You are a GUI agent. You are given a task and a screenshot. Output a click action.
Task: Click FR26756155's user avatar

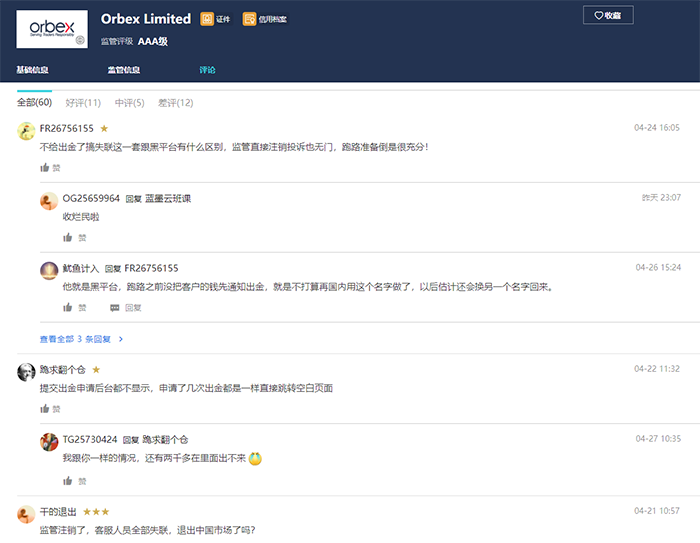click(26, 130)
